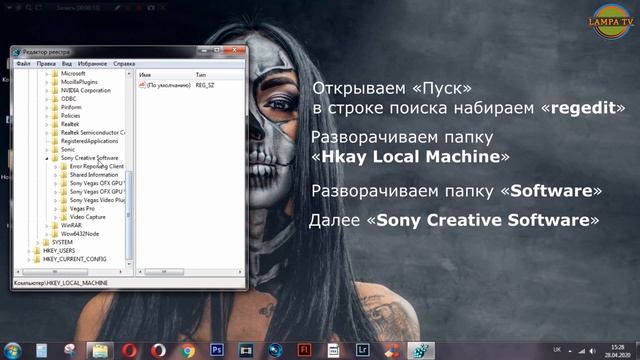Click the tree pane horizontal scrollbar thumb
This screenshot has height=360, width=640.
pos(55,271)
